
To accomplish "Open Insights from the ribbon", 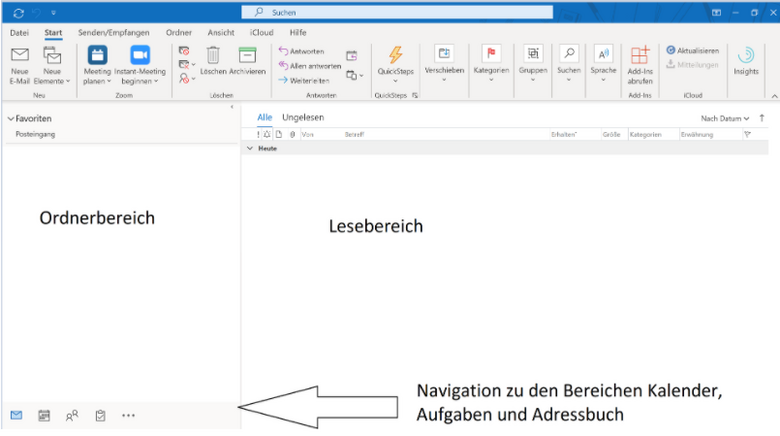I will pyautogui.click(x=745, y=58).
